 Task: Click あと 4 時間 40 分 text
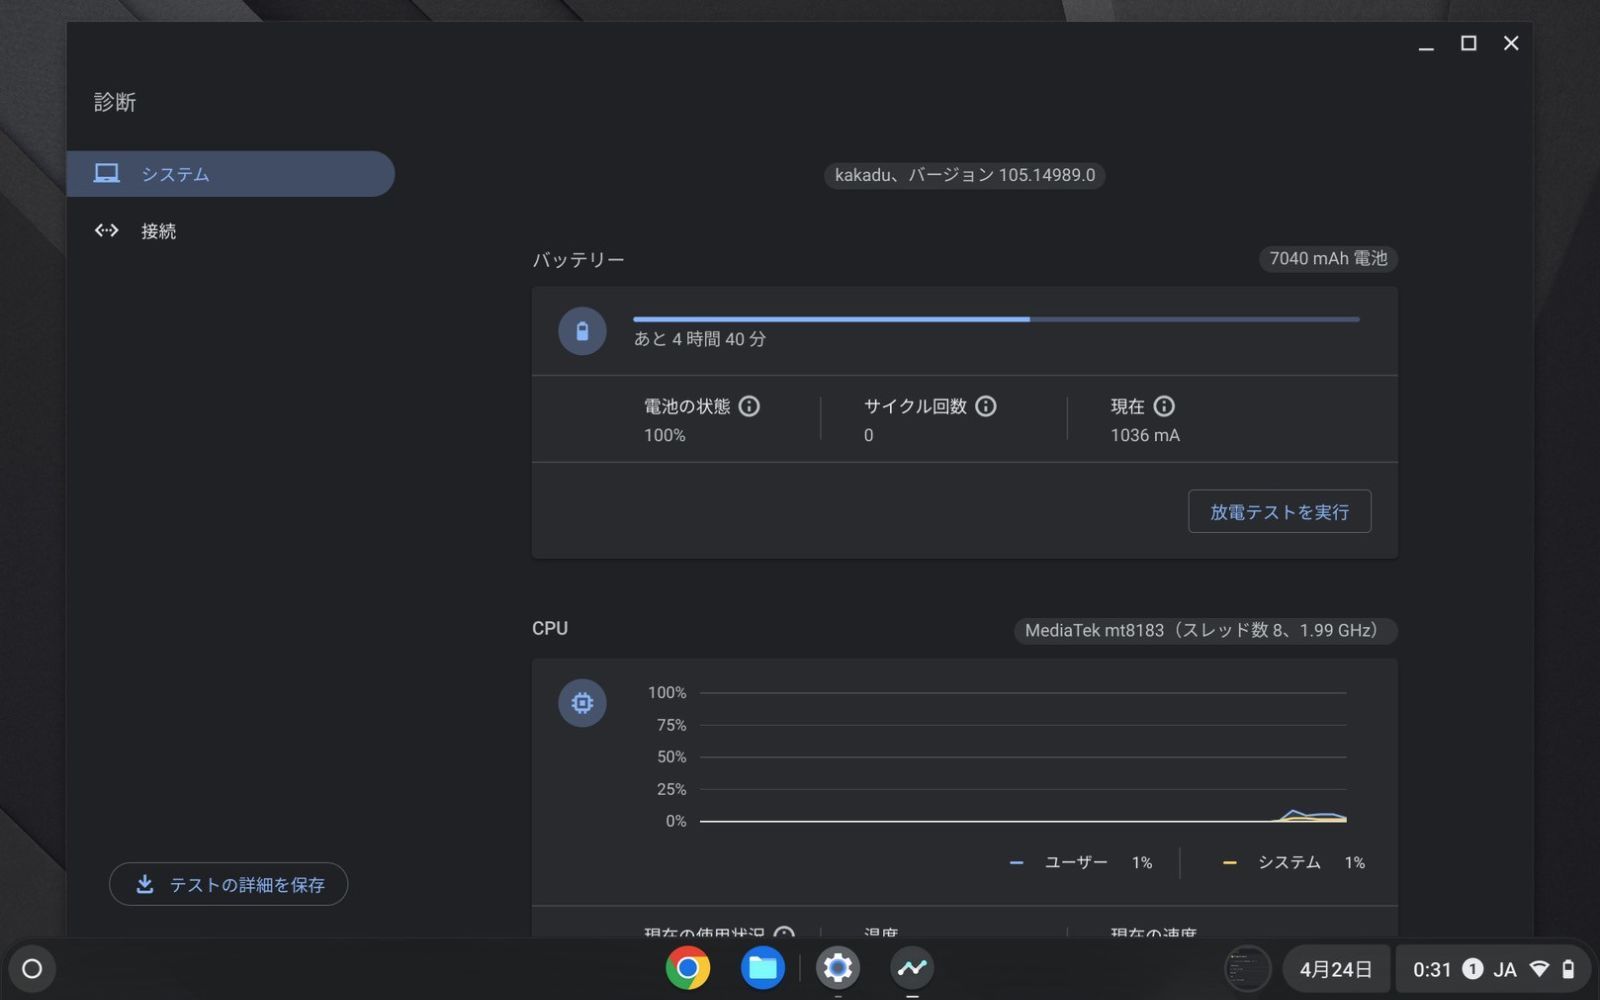click(x=700, y=339)
